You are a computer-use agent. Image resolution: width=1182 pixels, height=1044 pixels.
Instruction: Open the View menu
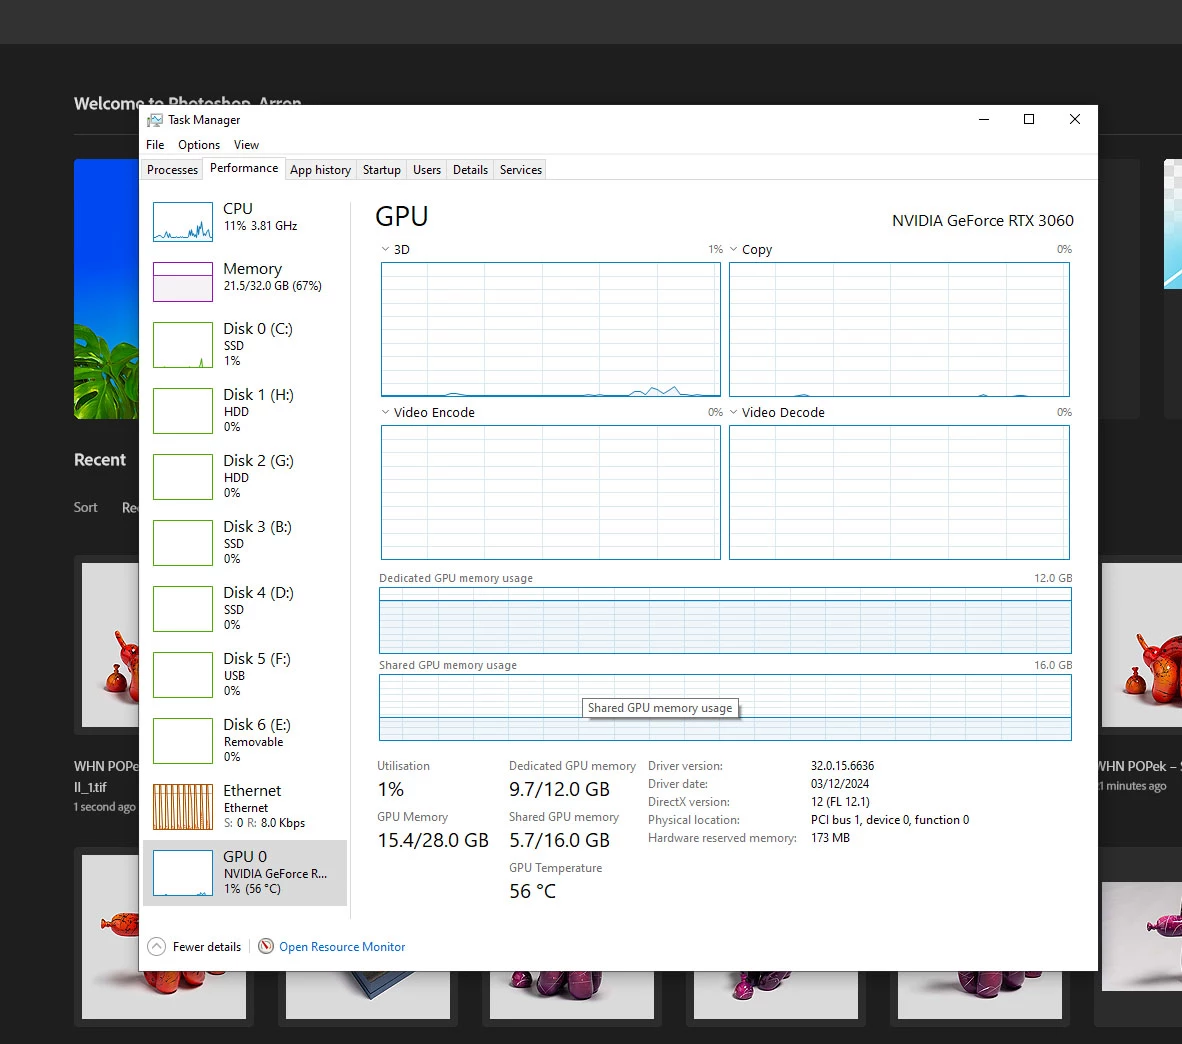click(246, 145)
